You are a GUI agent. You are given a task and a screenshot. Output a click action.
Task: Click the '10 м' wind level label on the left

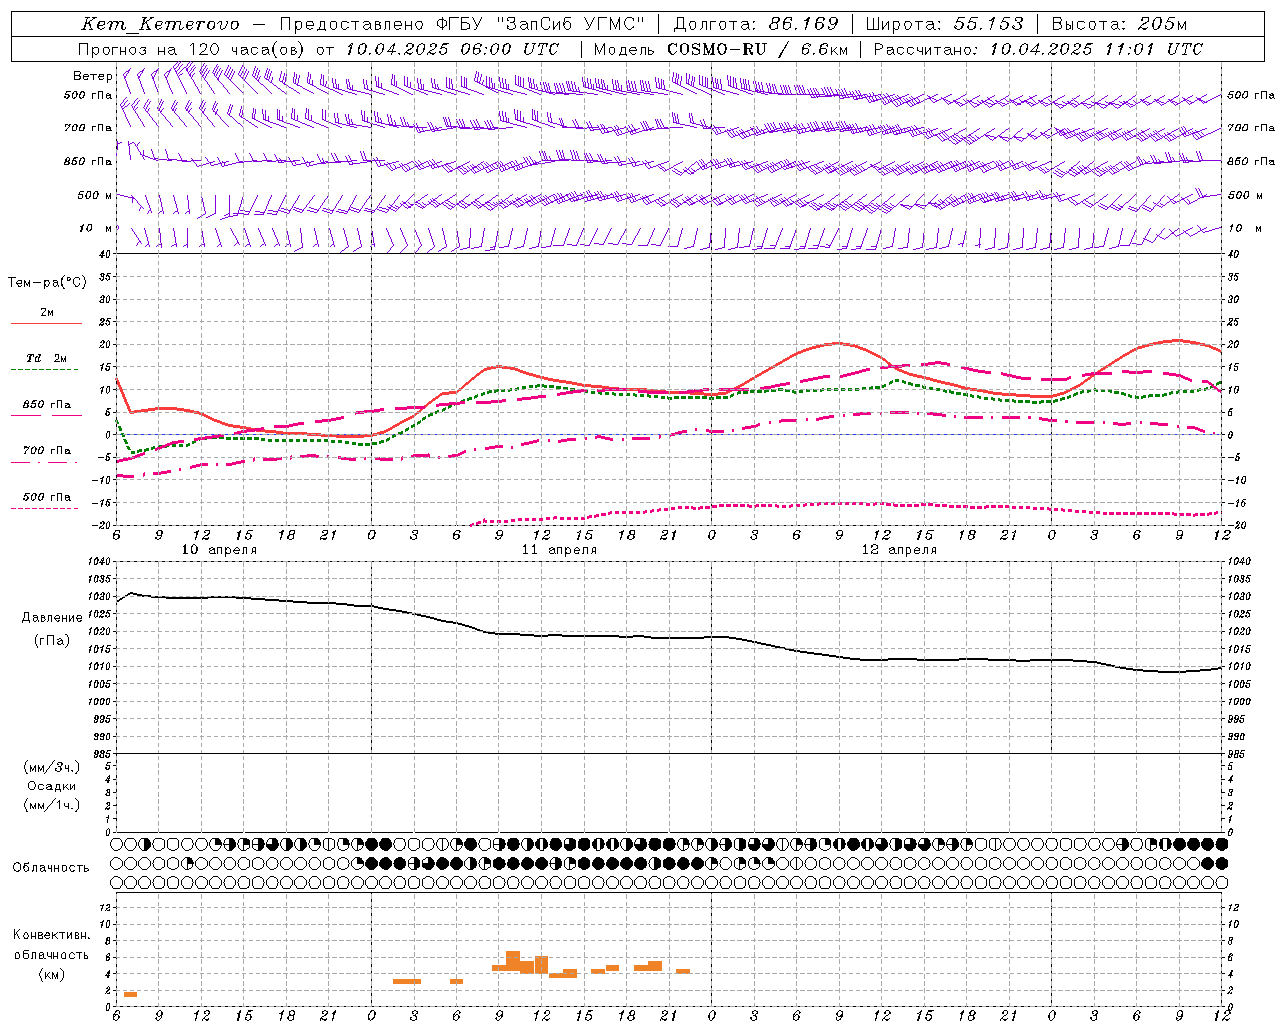click(x=96, y=228)
